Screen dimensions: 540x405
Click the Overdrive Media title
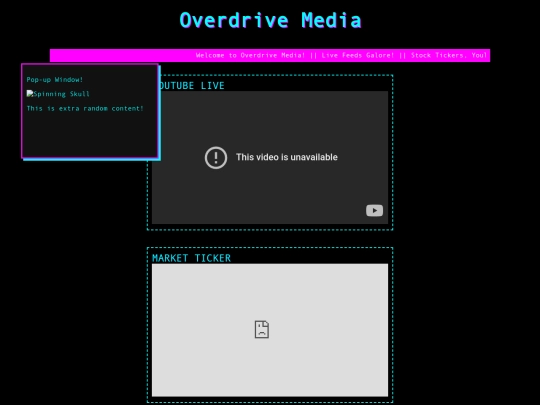coord(270,20)
